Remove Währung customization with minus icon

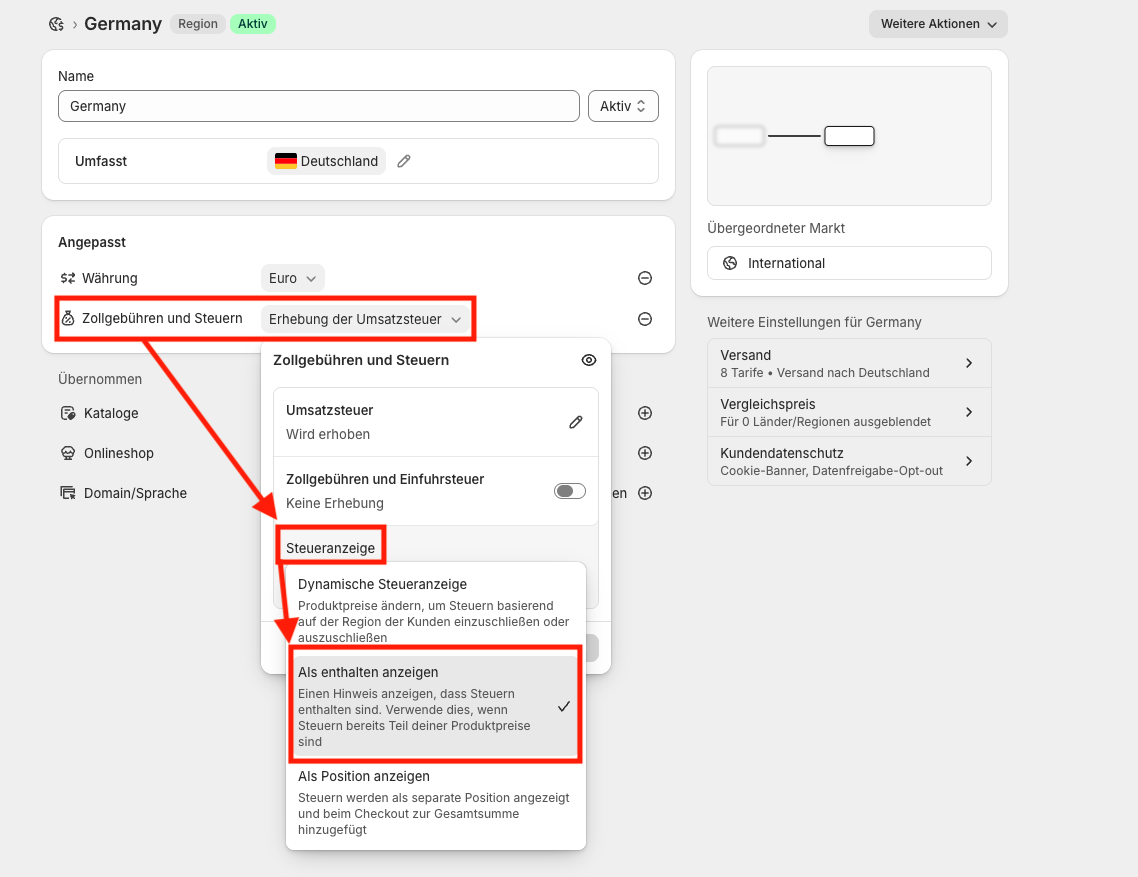click(x=645, y=279)
